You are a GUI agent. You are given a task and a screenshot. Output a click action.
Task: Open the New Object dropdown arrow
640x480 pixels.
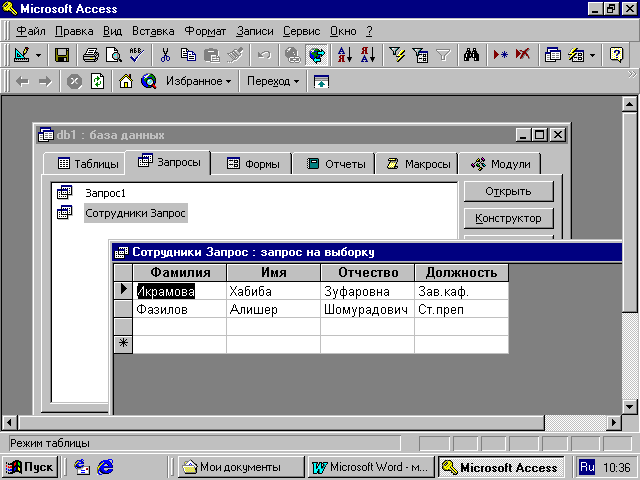[592, 55]
